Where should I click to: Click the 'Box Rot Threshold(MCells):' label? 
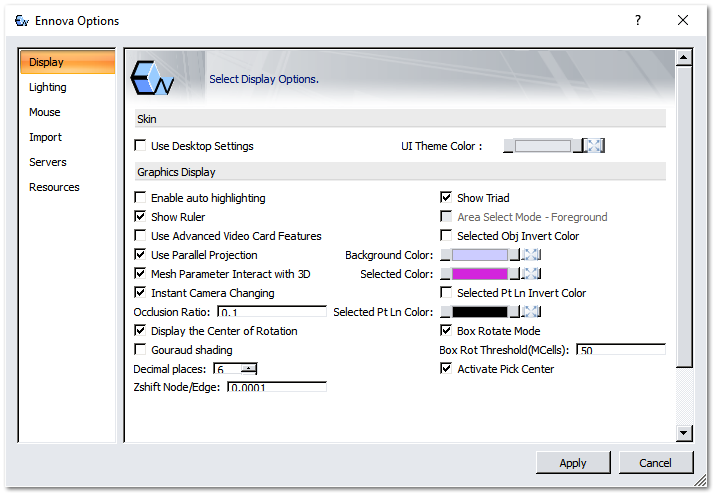[x=504, y=350]
